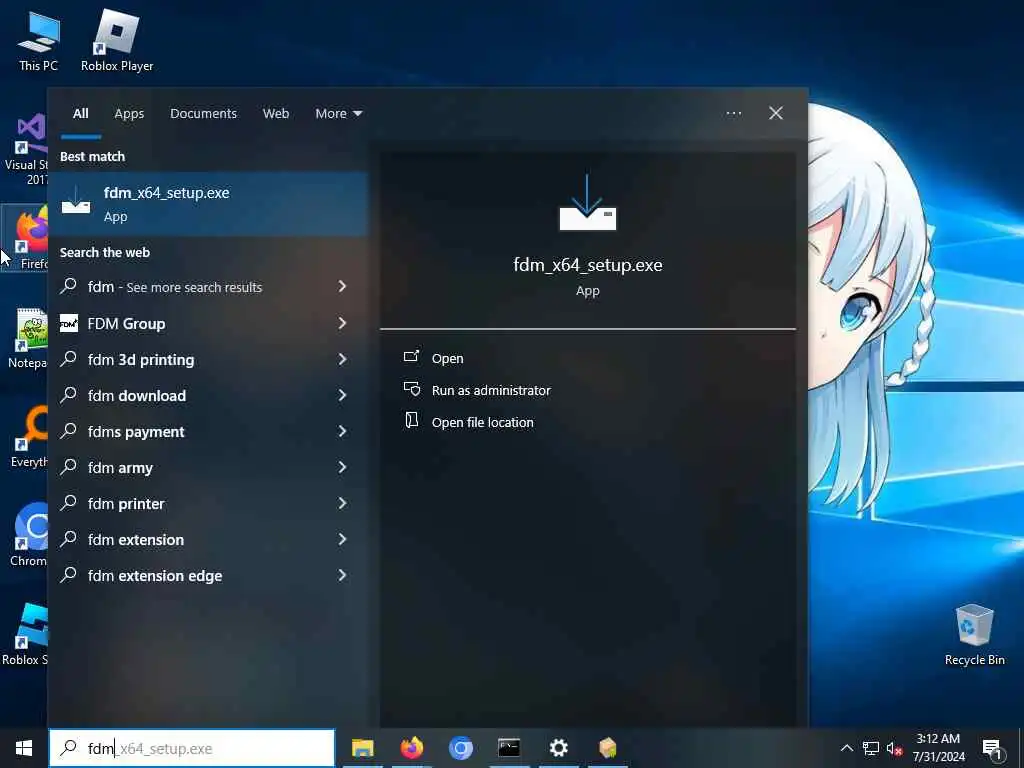Open the fdm_x64_setup.exe best match result

208,204
